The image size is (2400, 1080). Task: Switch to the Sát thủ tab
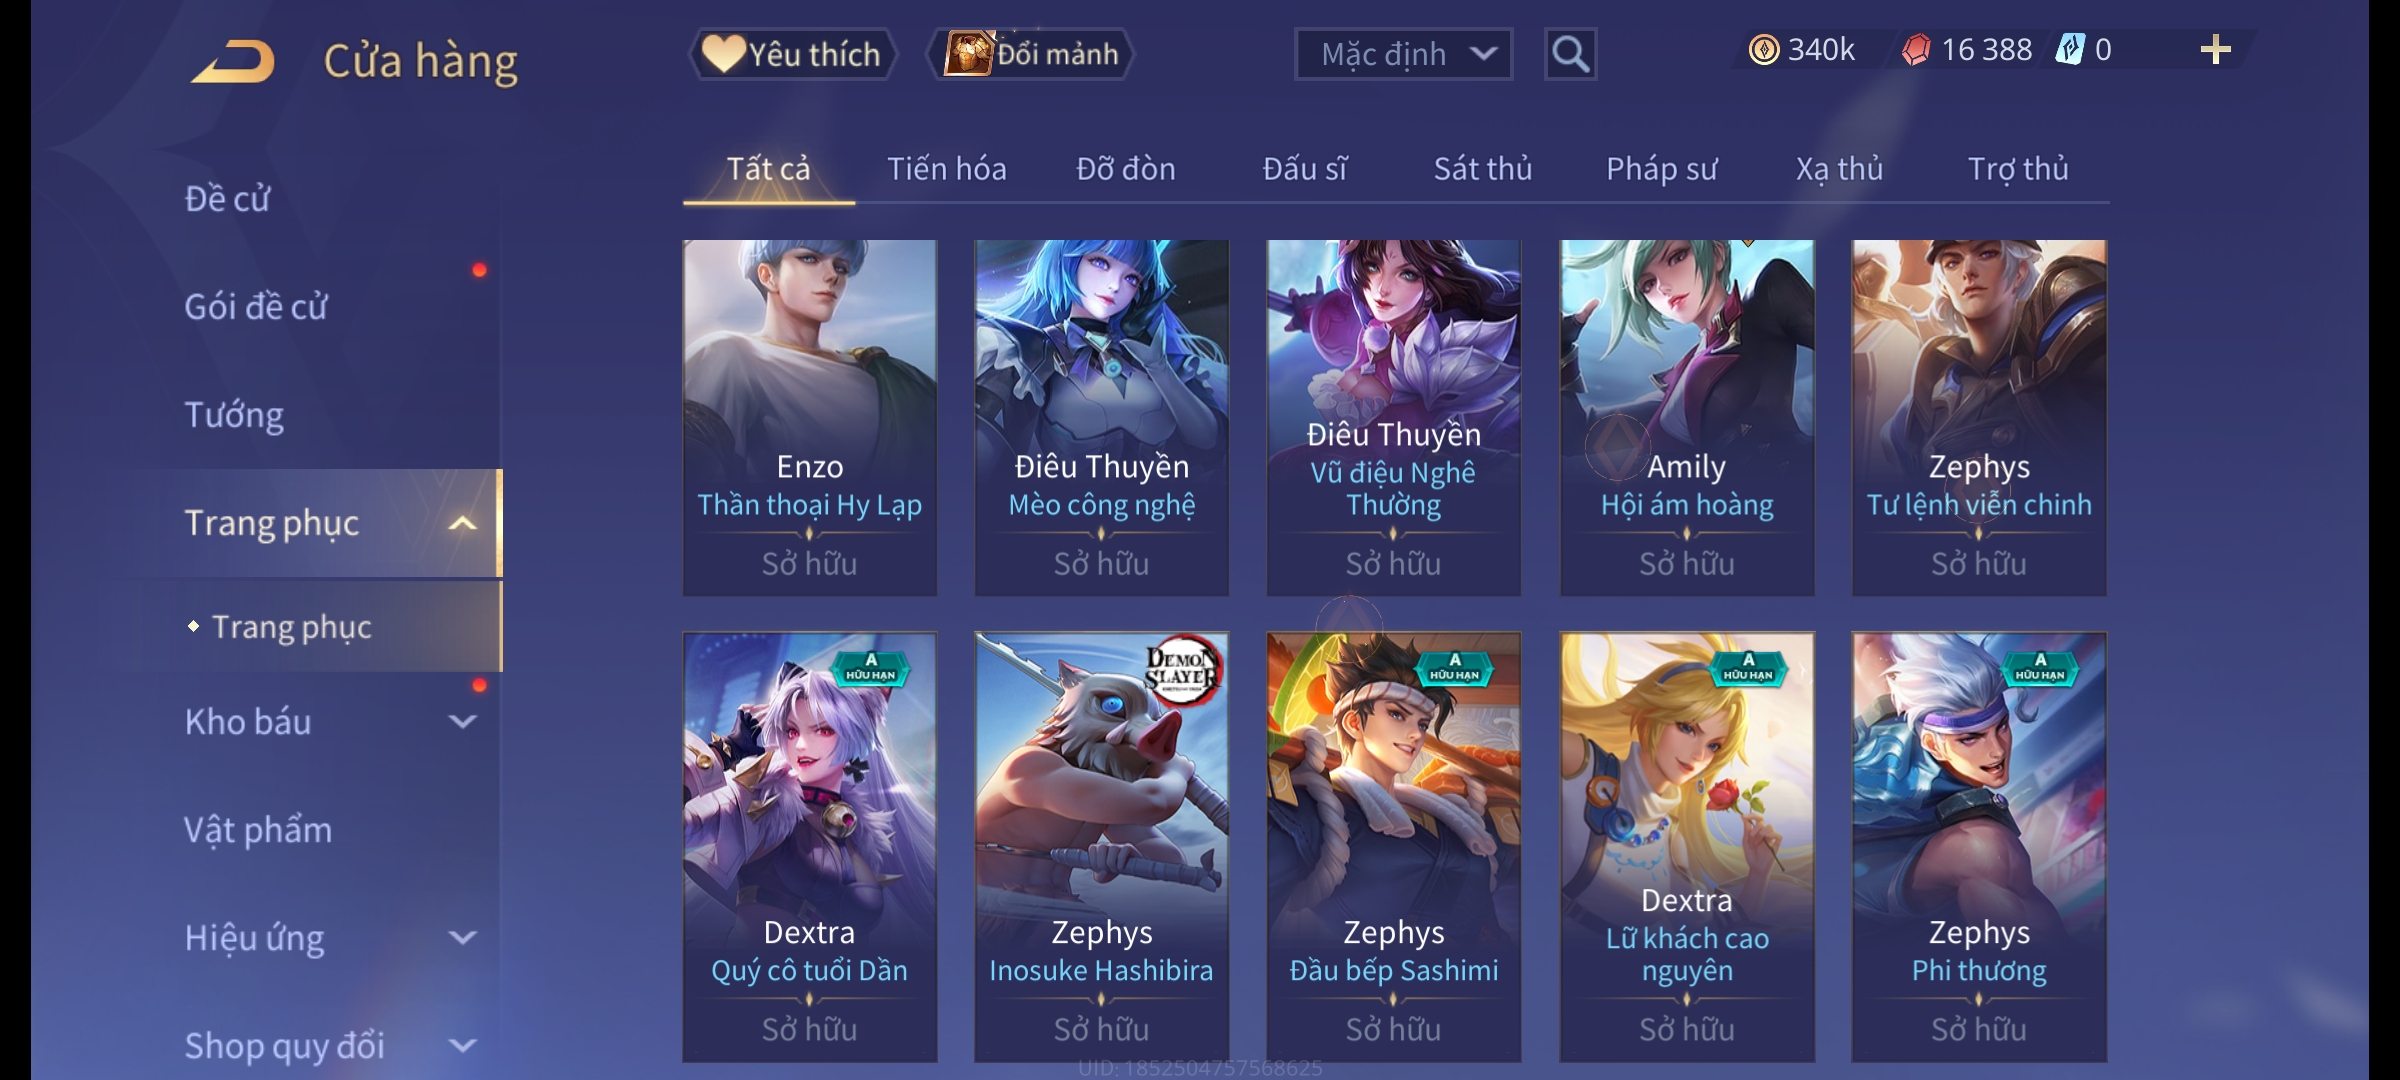click(x=1483, y=169)
